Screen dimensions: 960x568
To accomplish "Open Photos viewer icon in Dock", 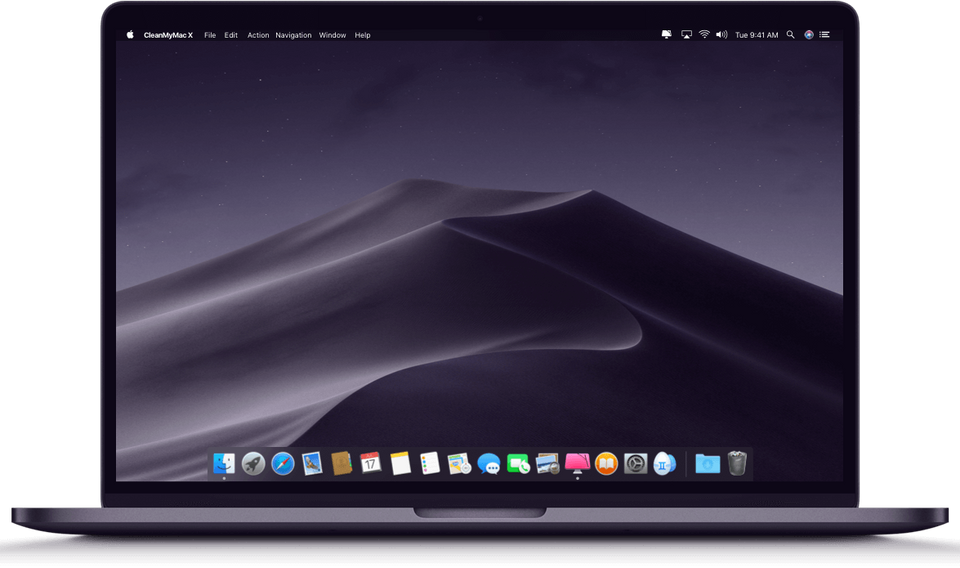I will (x=547, y=464).
